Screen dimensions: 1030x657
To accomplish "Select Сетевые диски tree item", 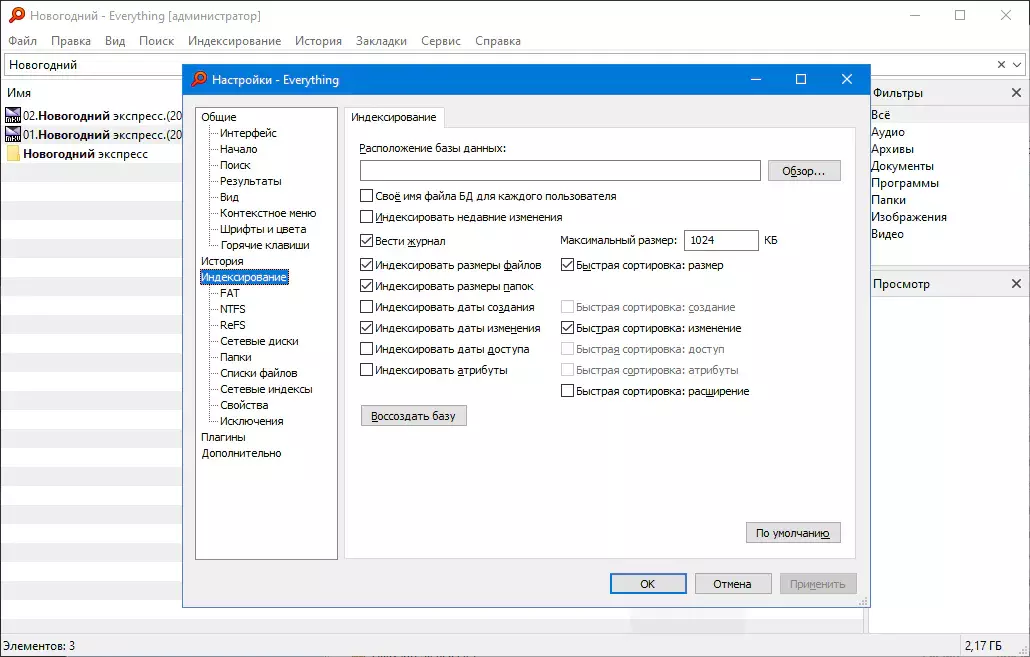I will coord(259,341).
